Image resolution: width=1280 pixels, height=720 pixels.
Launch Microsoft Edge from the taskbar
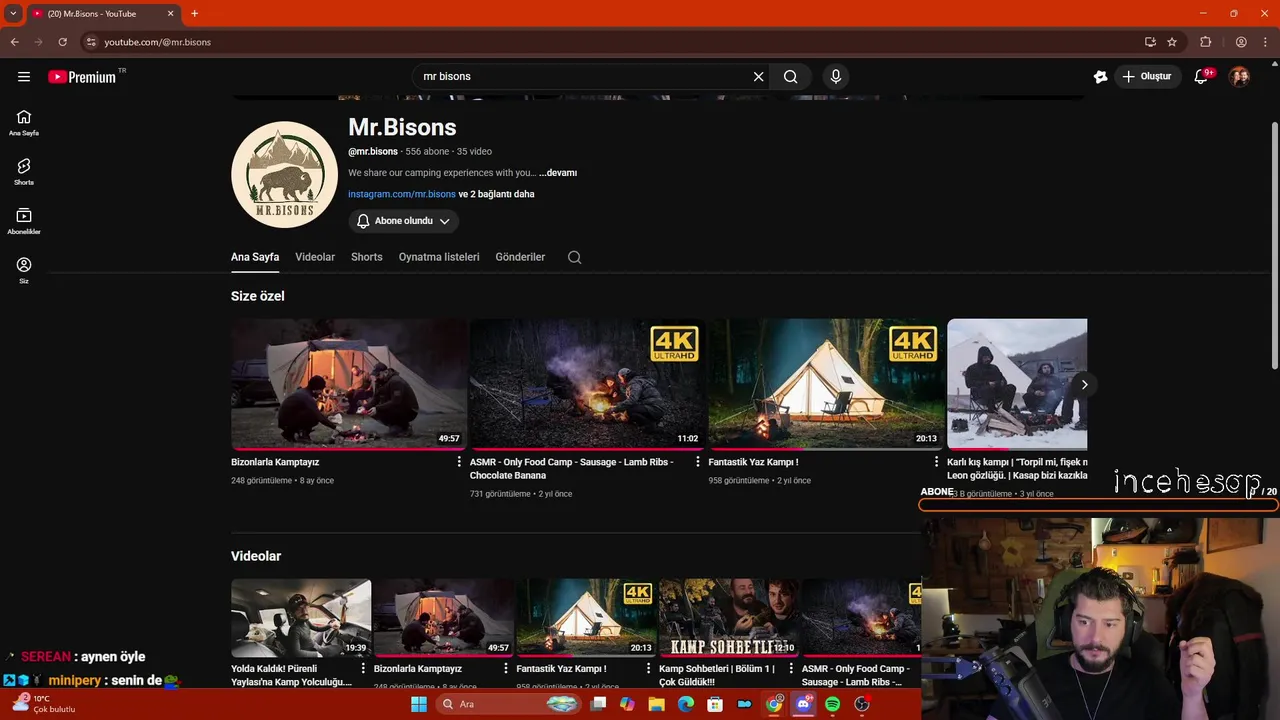click(686, 704)
